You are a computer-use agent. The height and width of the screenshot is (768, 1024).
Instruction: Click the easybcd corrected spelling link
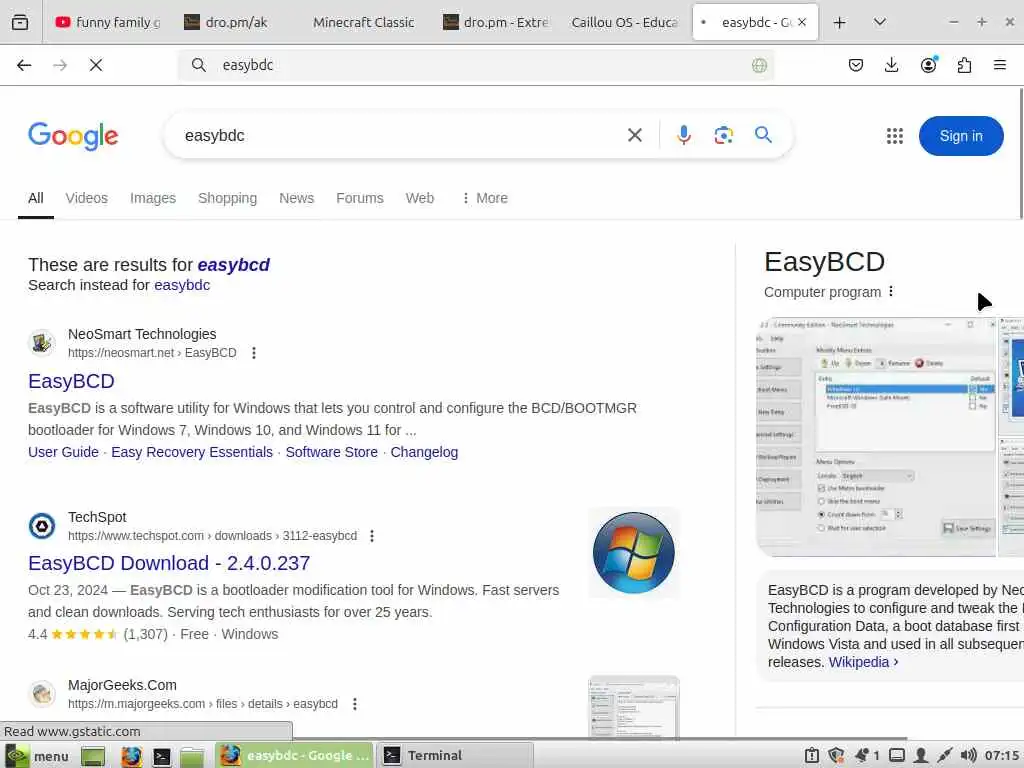(234, 264)
